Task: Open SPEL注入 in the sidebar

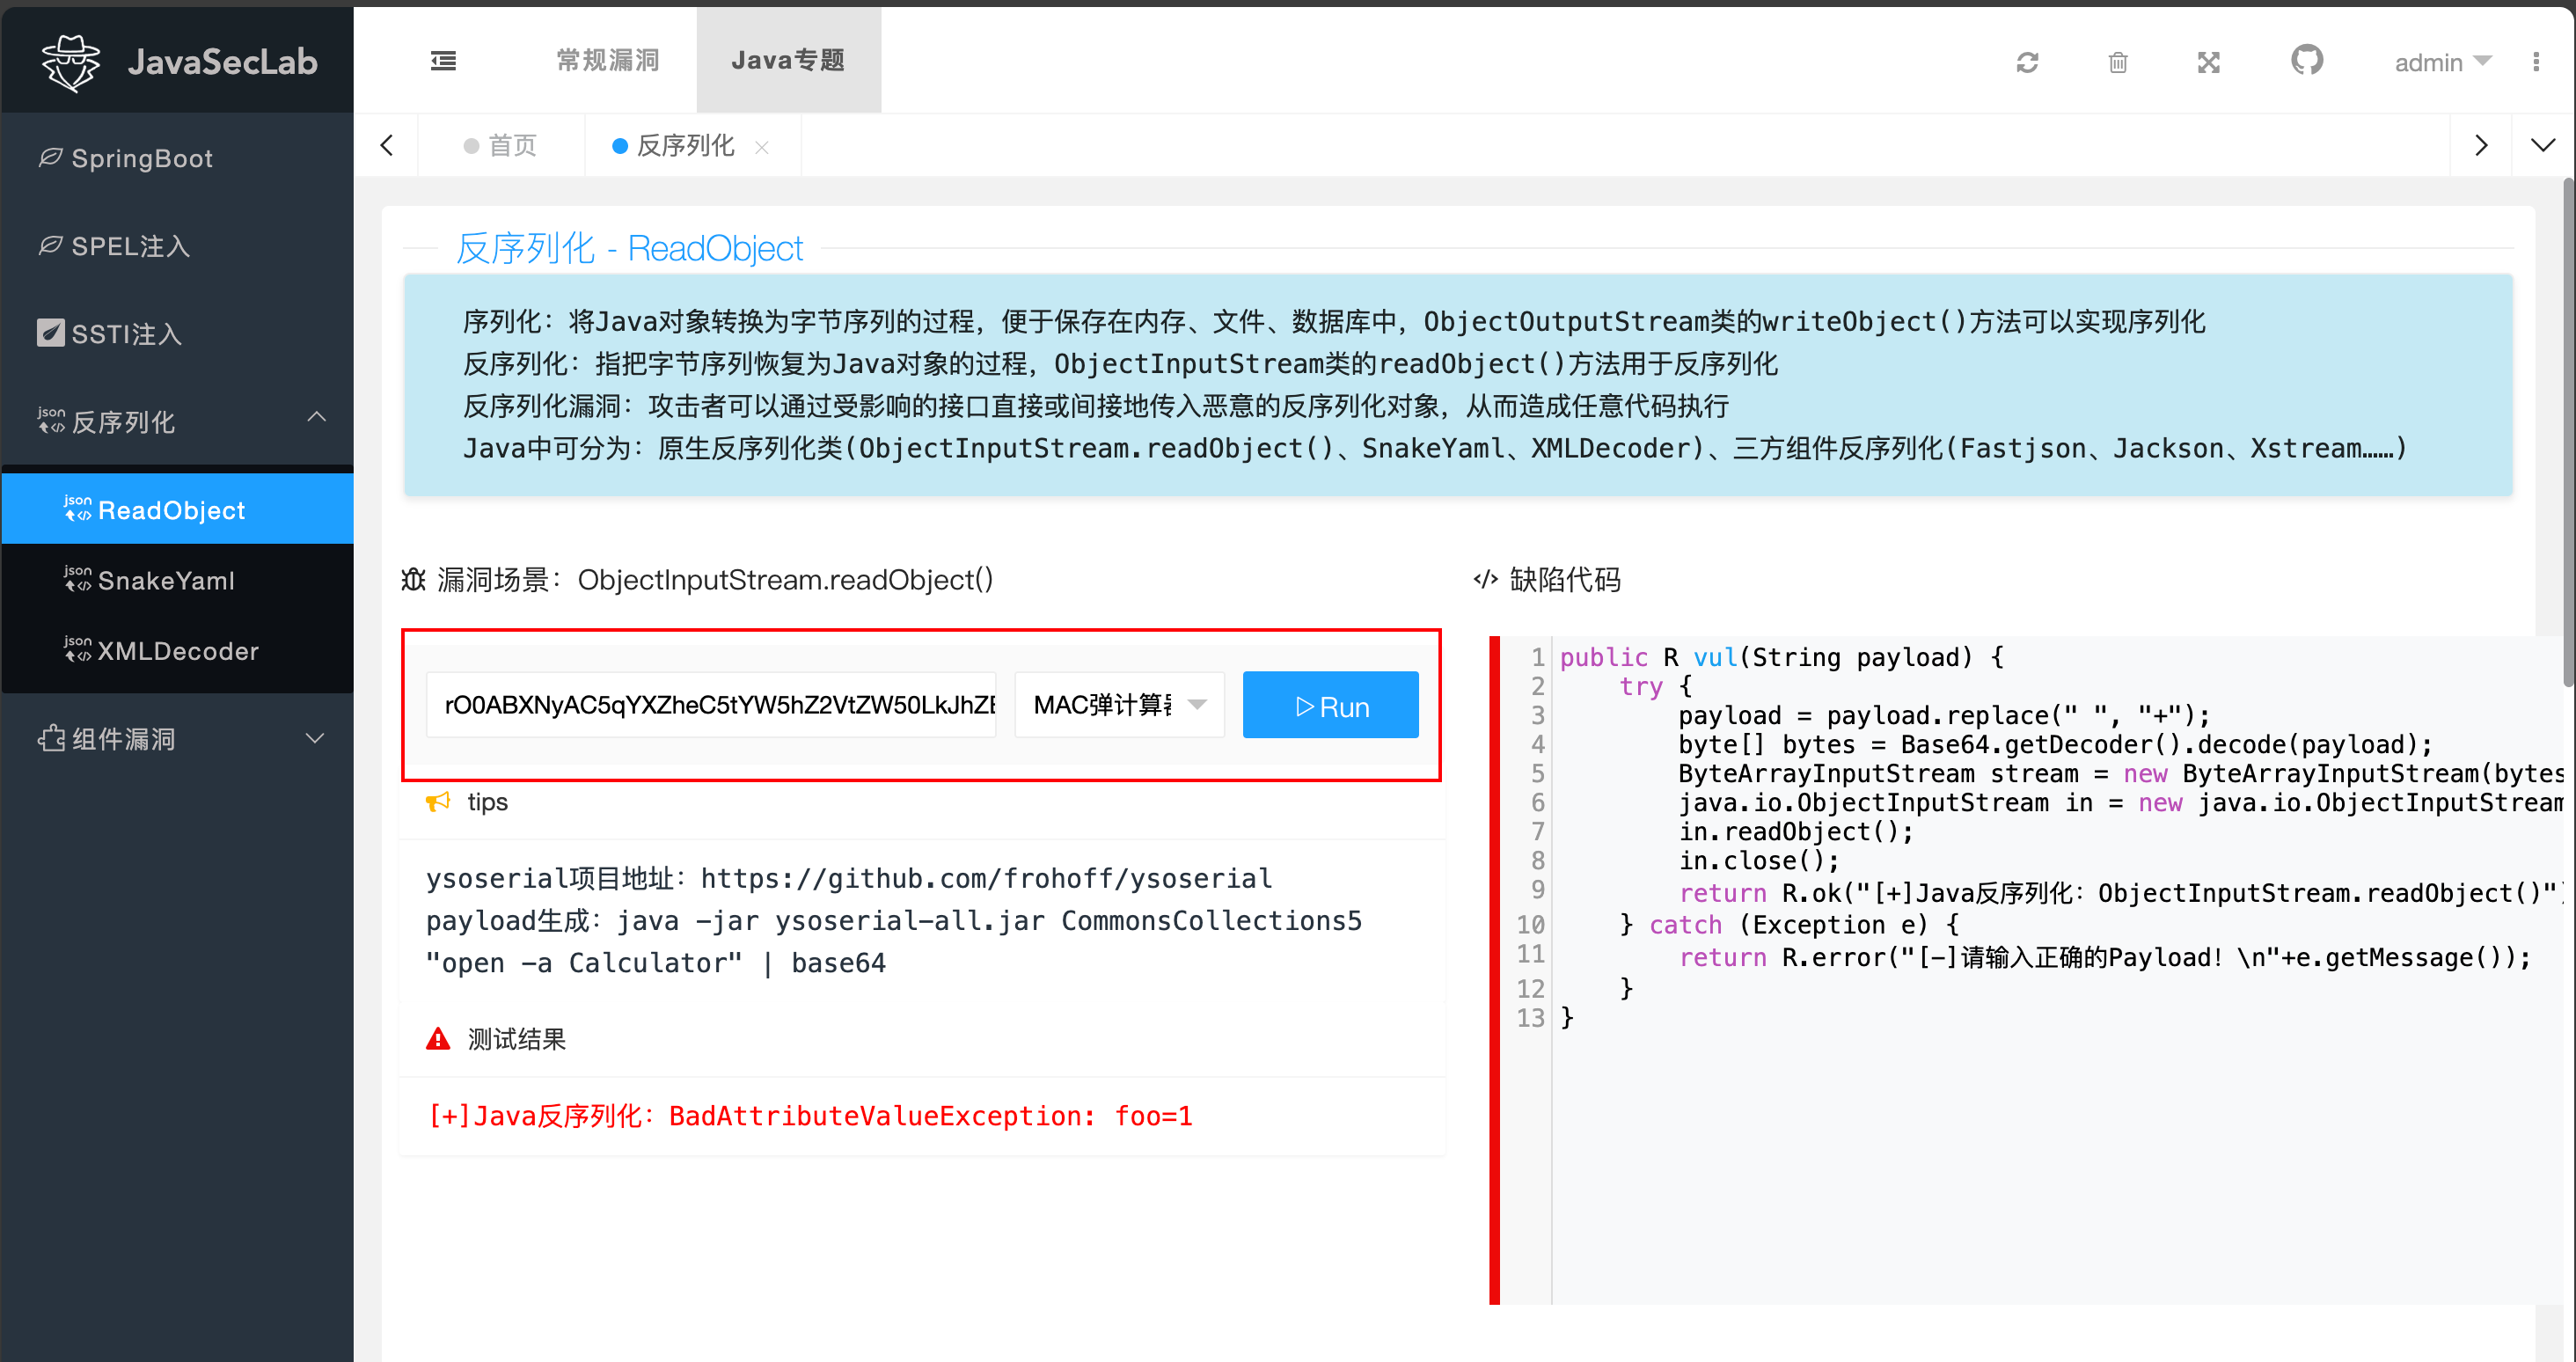Action: [177, 246]
